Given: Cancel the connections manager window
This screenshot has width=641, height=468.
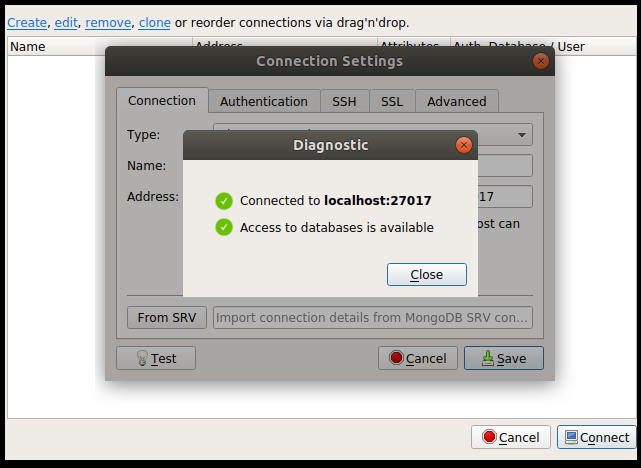Looking at the screenshot, I should (x=511, y=437).
